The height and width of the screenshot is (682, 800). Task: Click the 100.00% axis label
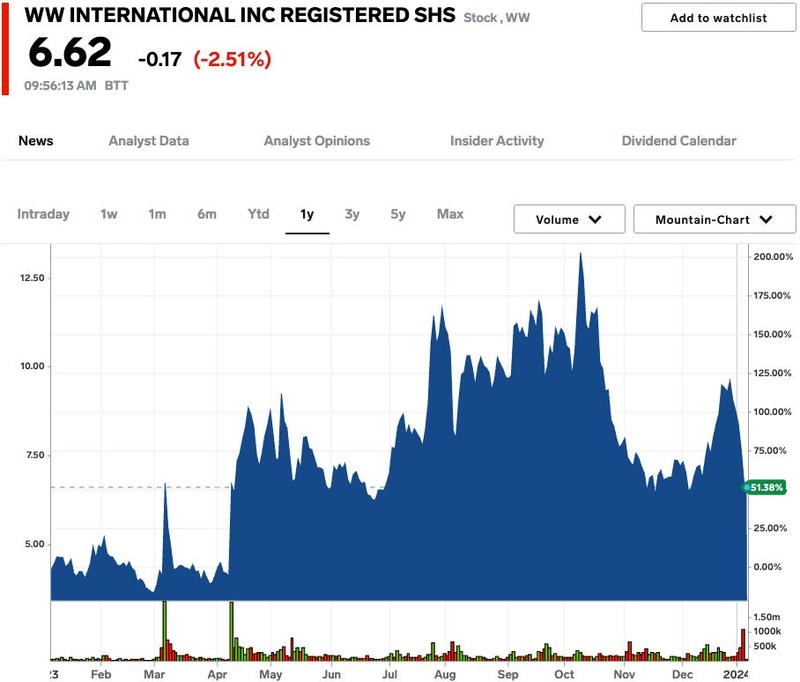click(x=773, y=412)
